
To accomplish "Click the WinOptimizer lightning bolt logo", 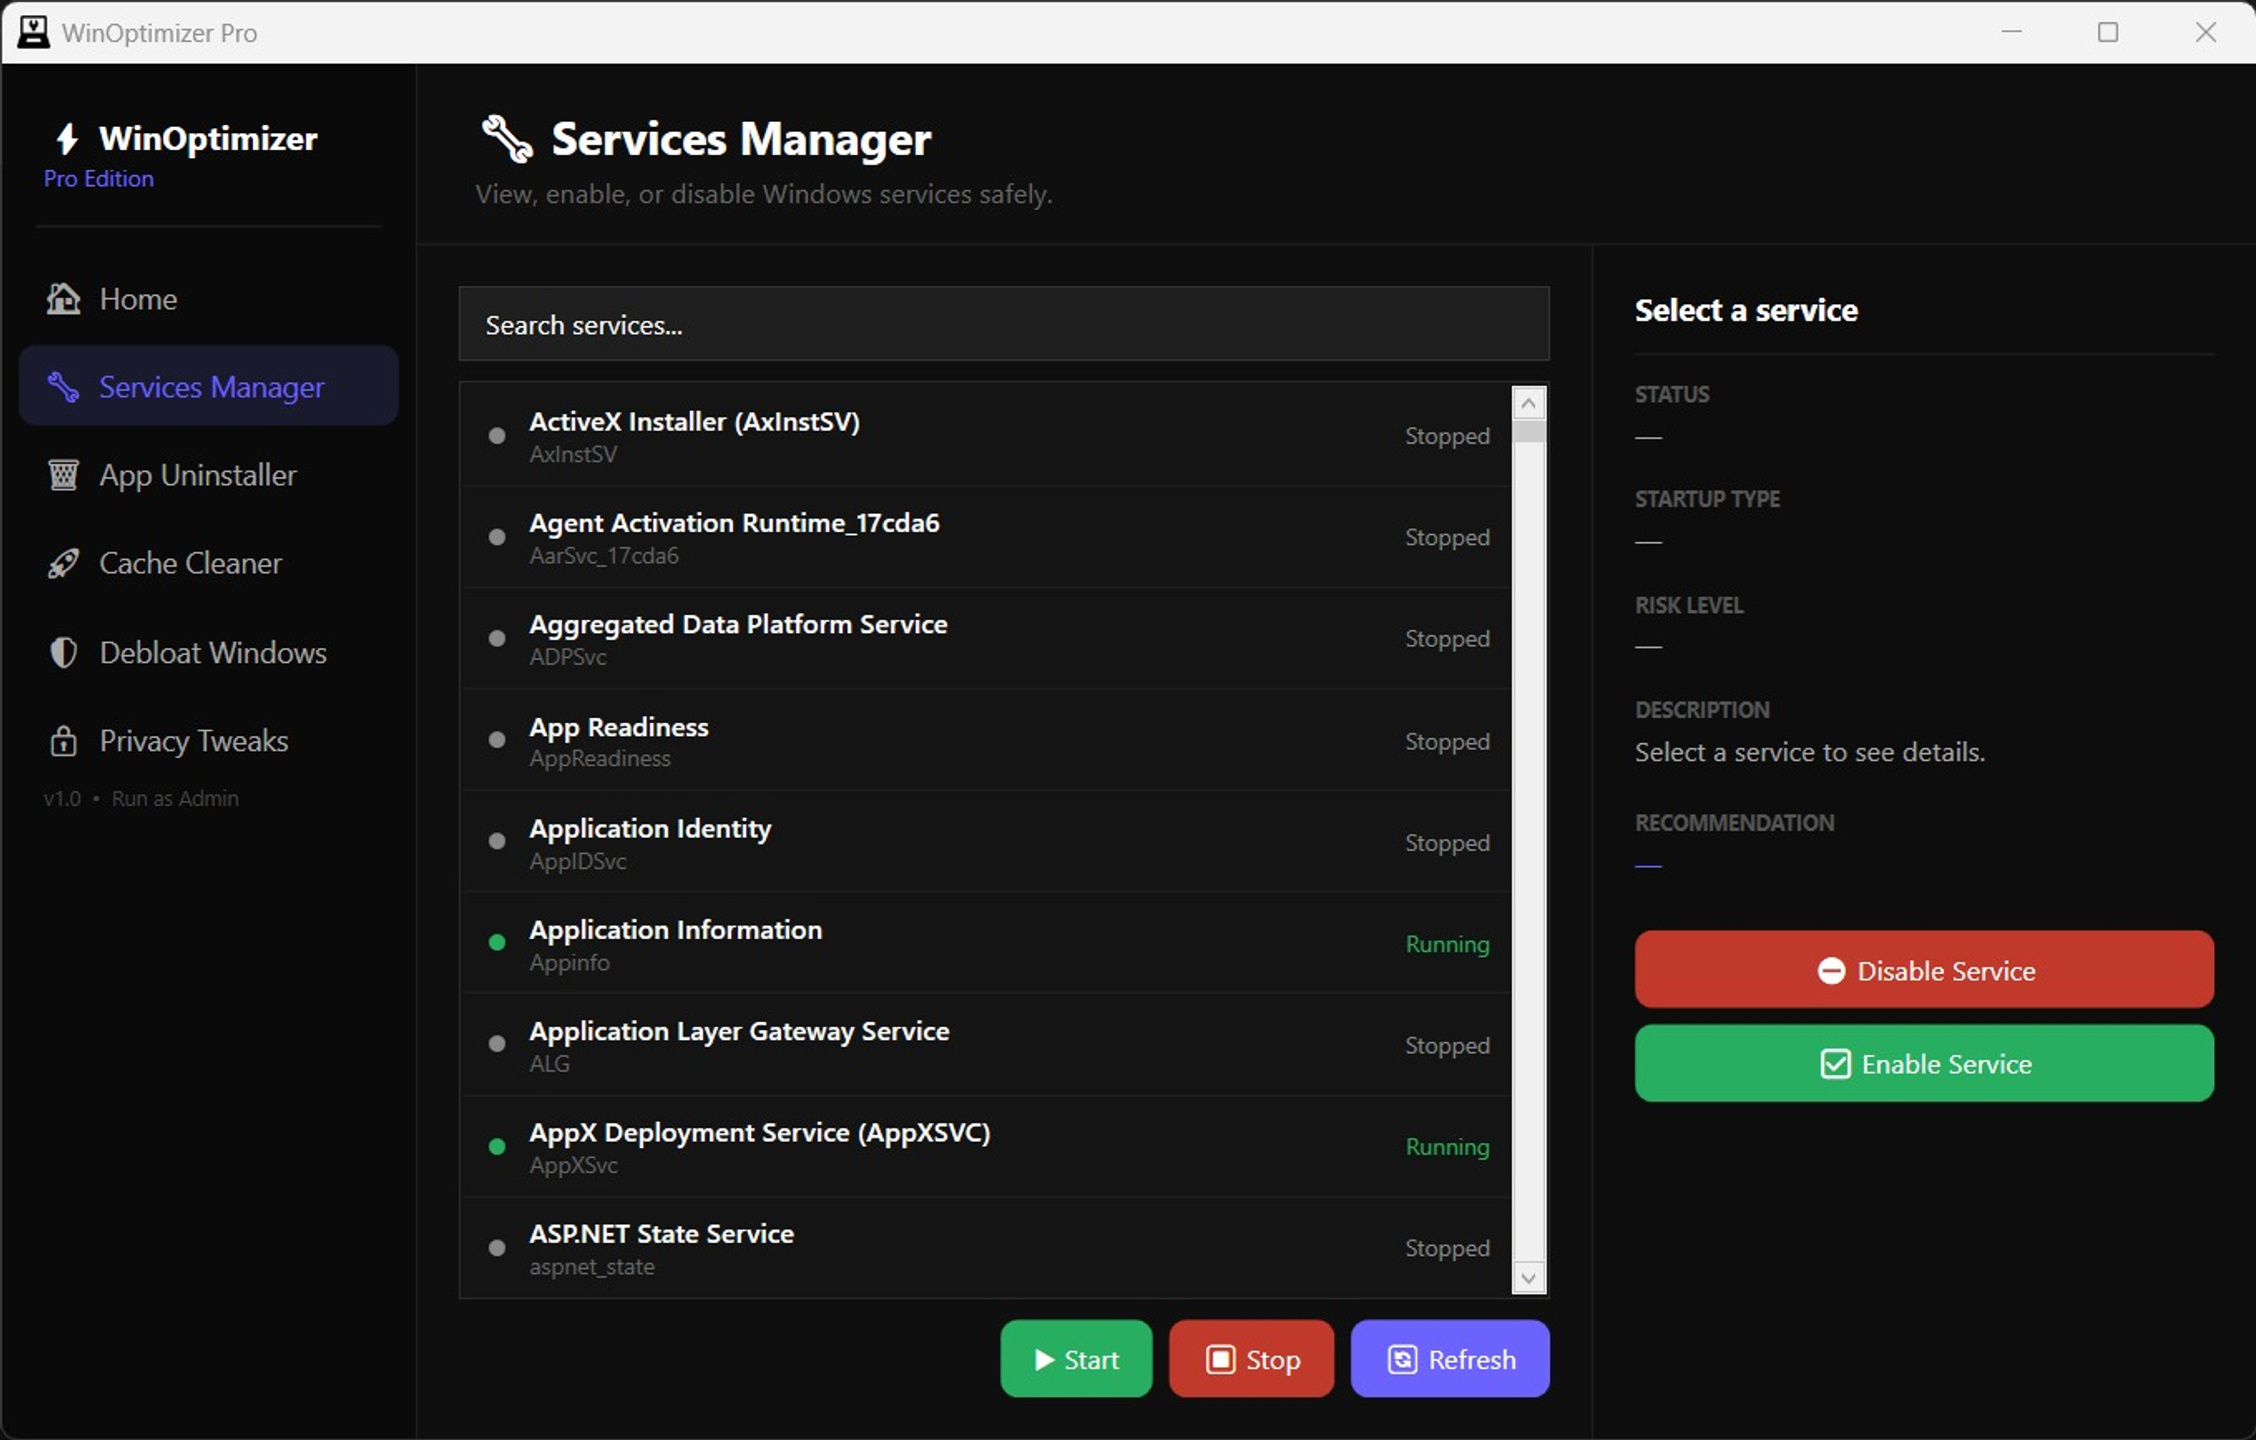I will pyautogui.click(x=67, y=138).
